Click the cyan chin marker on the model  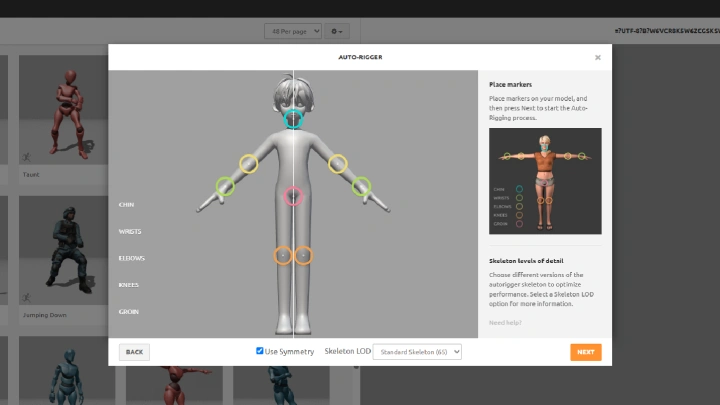[293, 120]
